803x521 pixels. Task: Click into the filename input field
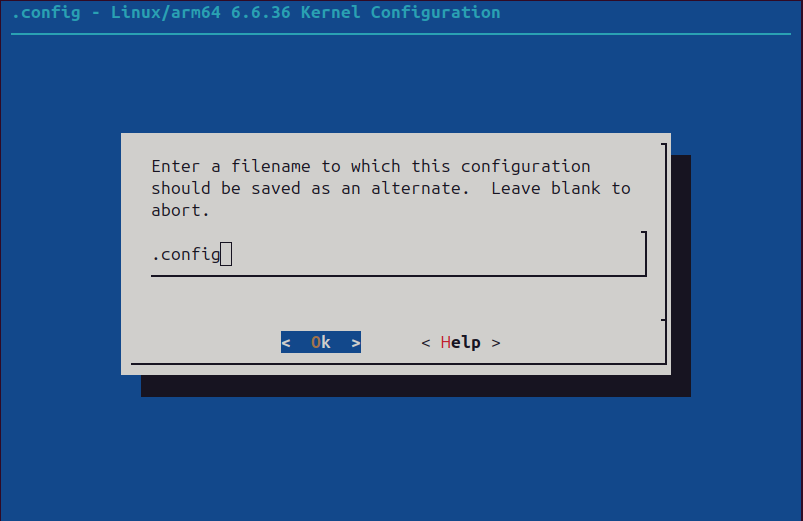(x=400, y=254)
